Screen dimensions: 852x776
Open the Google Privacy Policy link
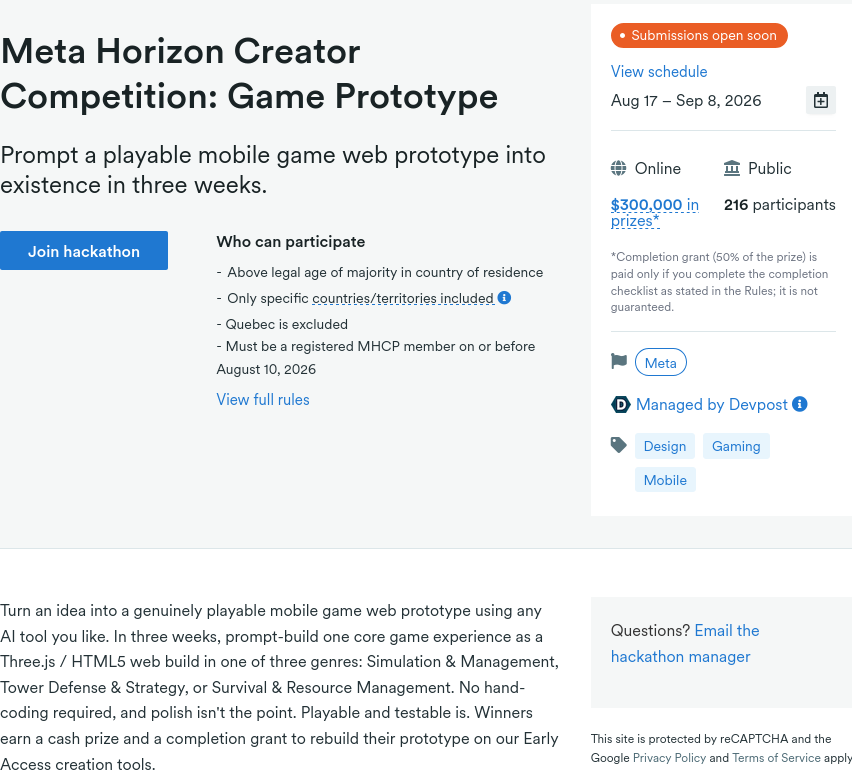point(669,758)
